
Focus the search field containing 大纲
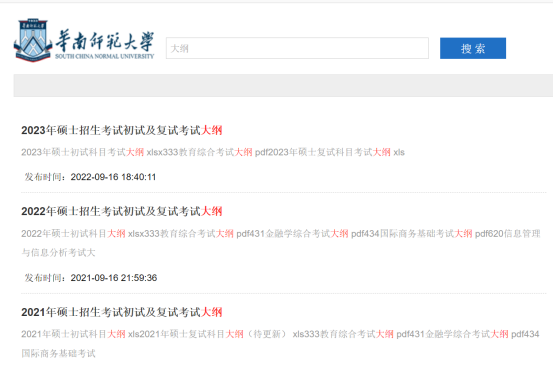coord(297,48)
